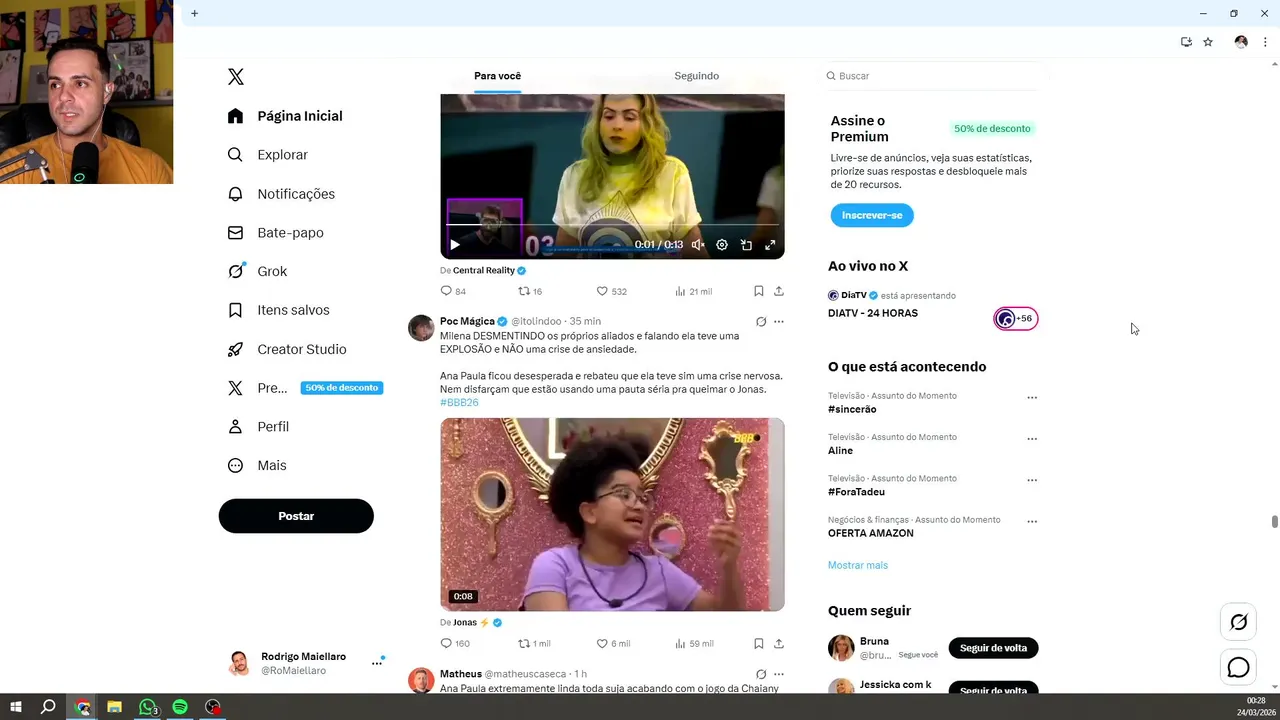The width and height of the screenshot is (1280, 720).
Task: Open File Explorer from the taskbar
Action: click(x=114, y=707)
